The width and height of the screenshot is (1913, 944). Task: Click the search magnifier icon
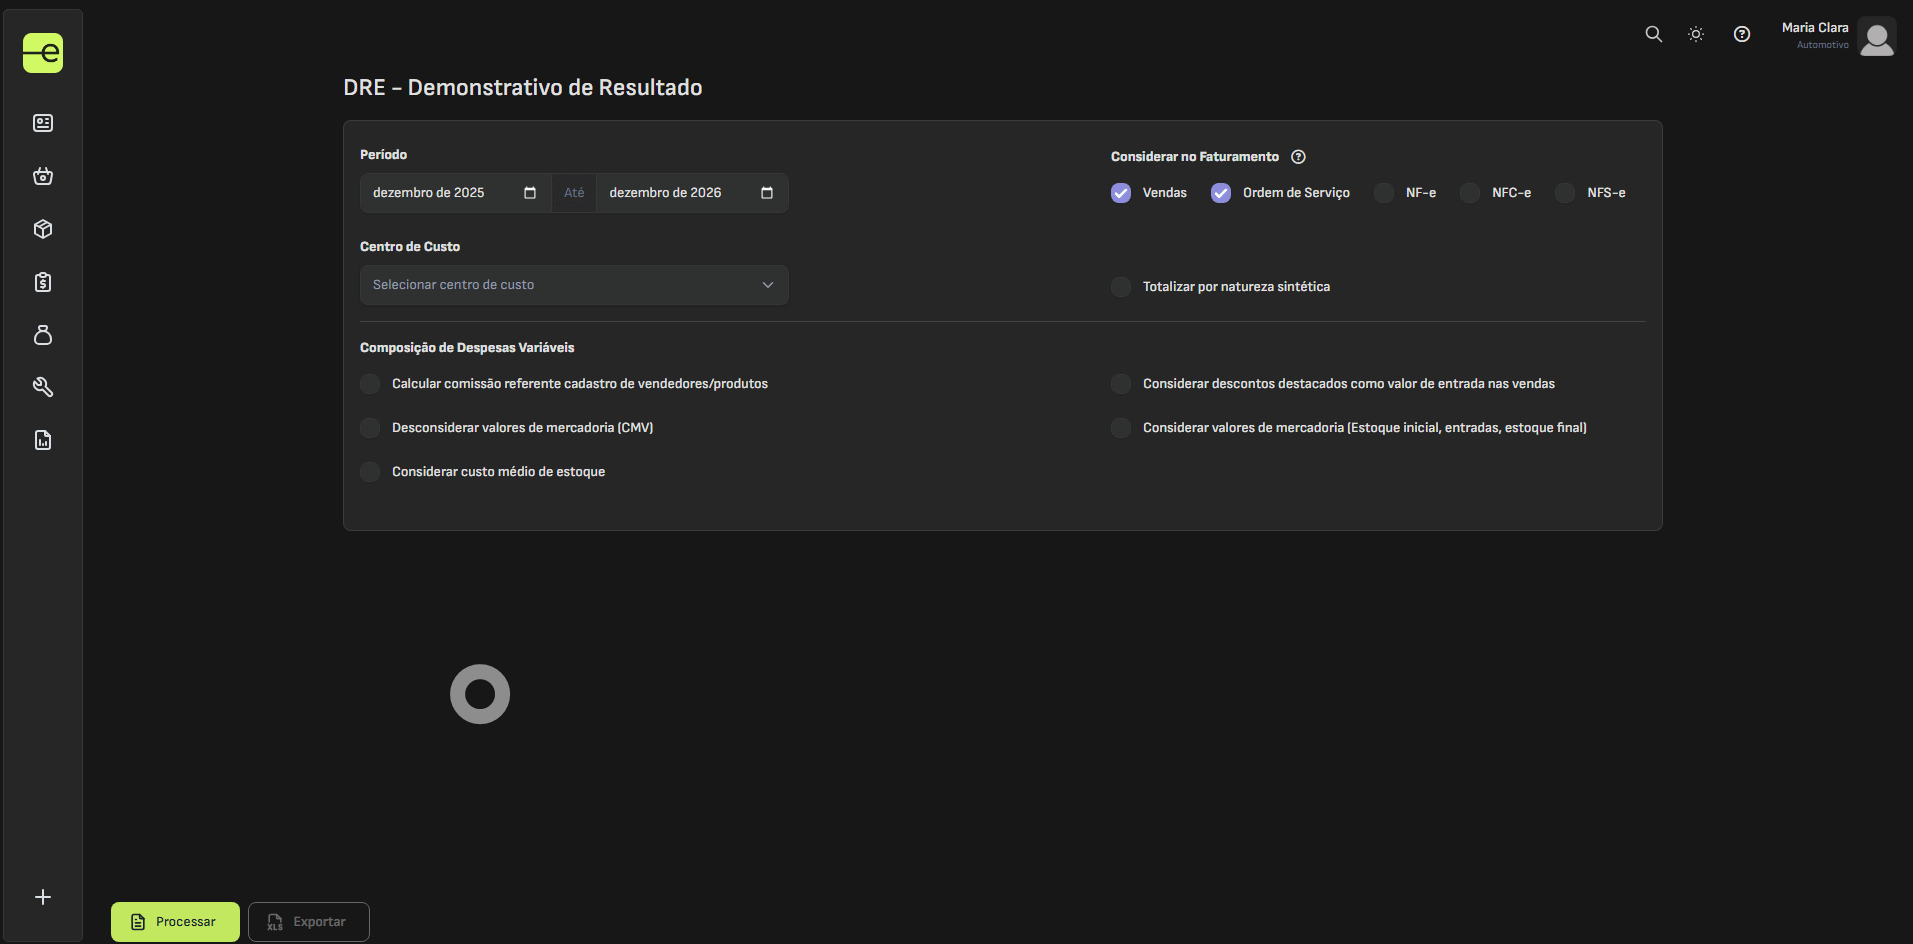[x=1654, y=34]
